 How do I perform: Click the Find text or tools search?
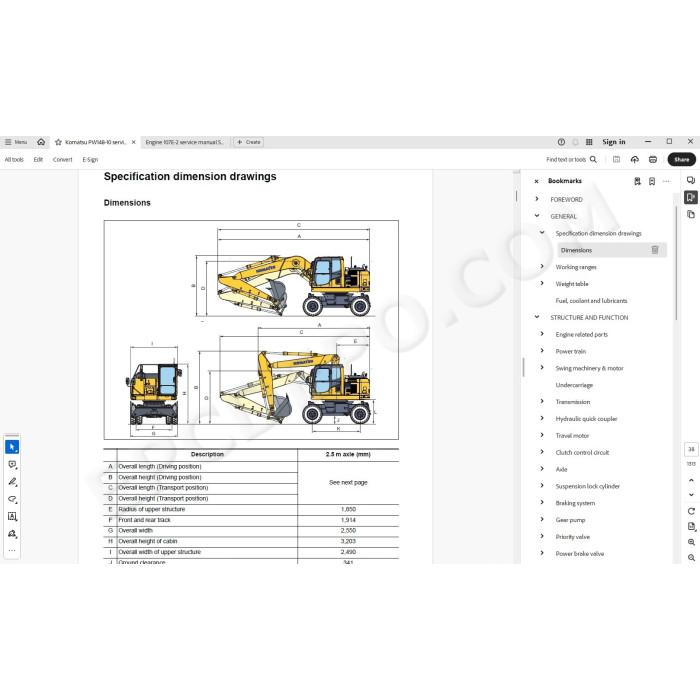click(x=571, y=159)
